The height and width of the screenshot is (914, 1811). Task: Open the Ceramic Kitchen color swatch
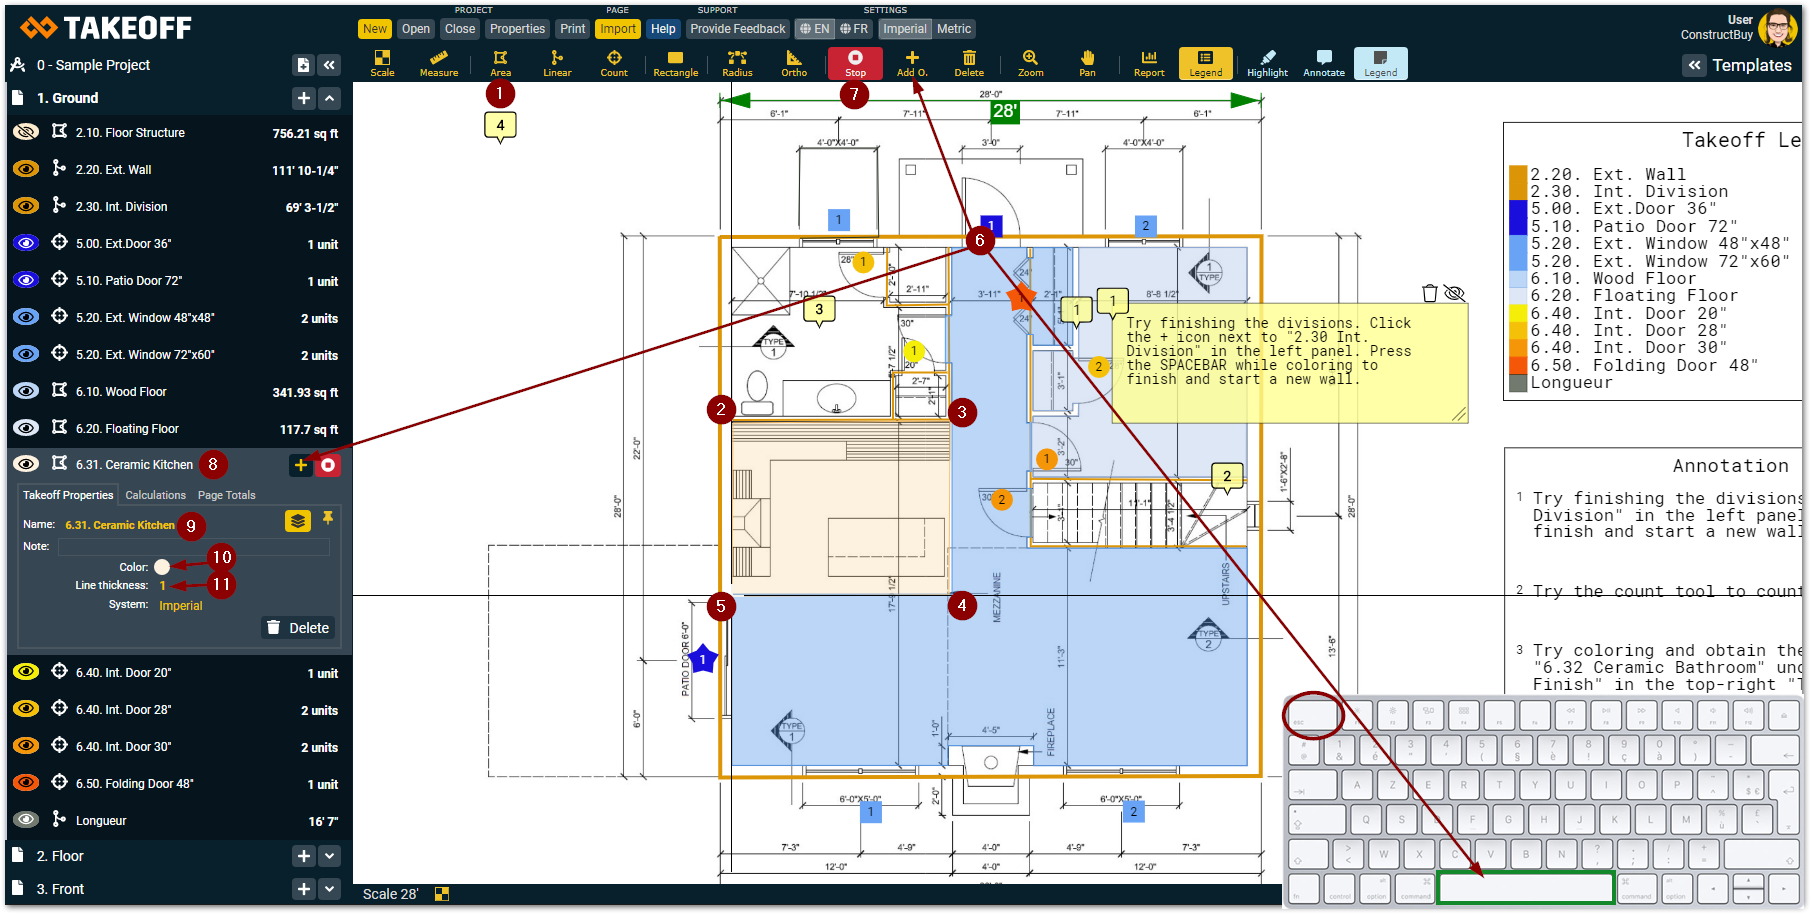(x=162, y=567)
